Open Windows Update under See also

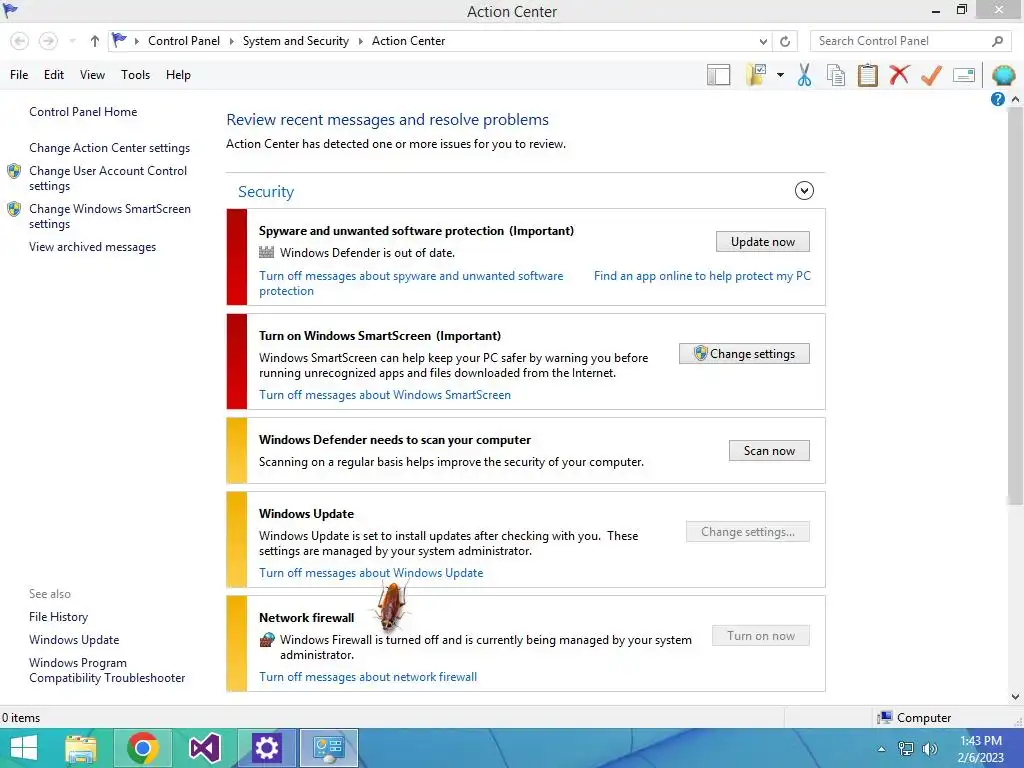[74, 639]
